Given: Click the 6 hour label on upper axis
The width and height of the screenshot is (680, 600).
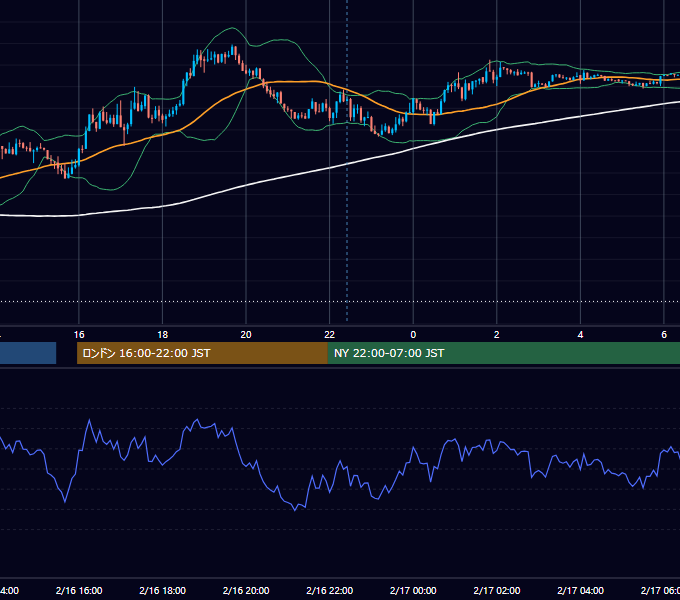Looking at the screenshot, I should (x=664, y=335).
